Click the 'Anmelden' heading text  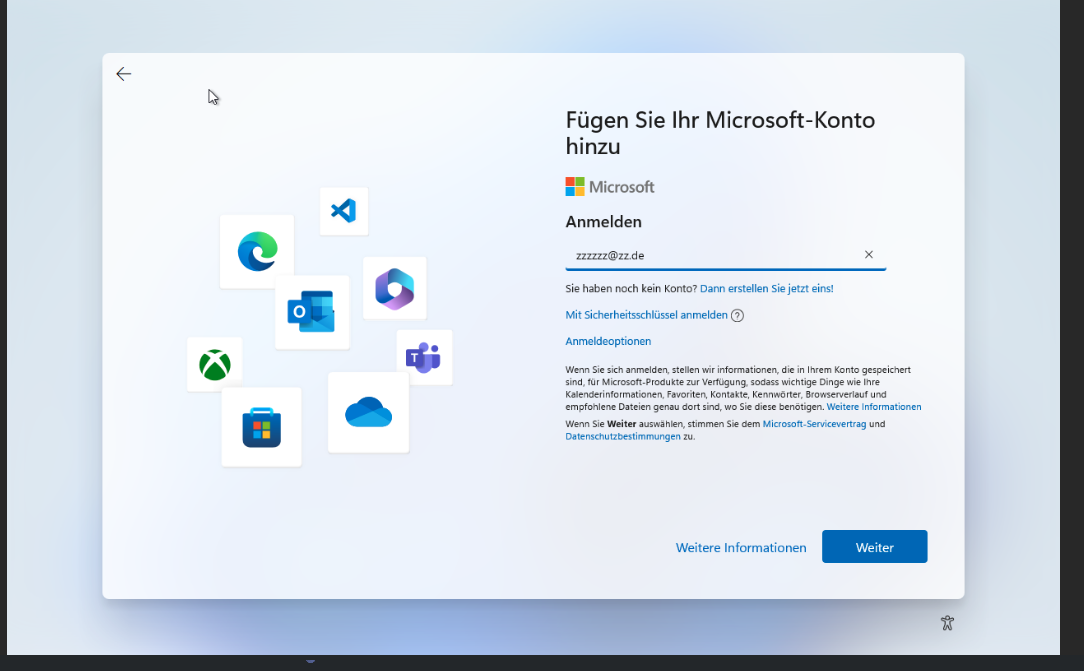point(604,222)
